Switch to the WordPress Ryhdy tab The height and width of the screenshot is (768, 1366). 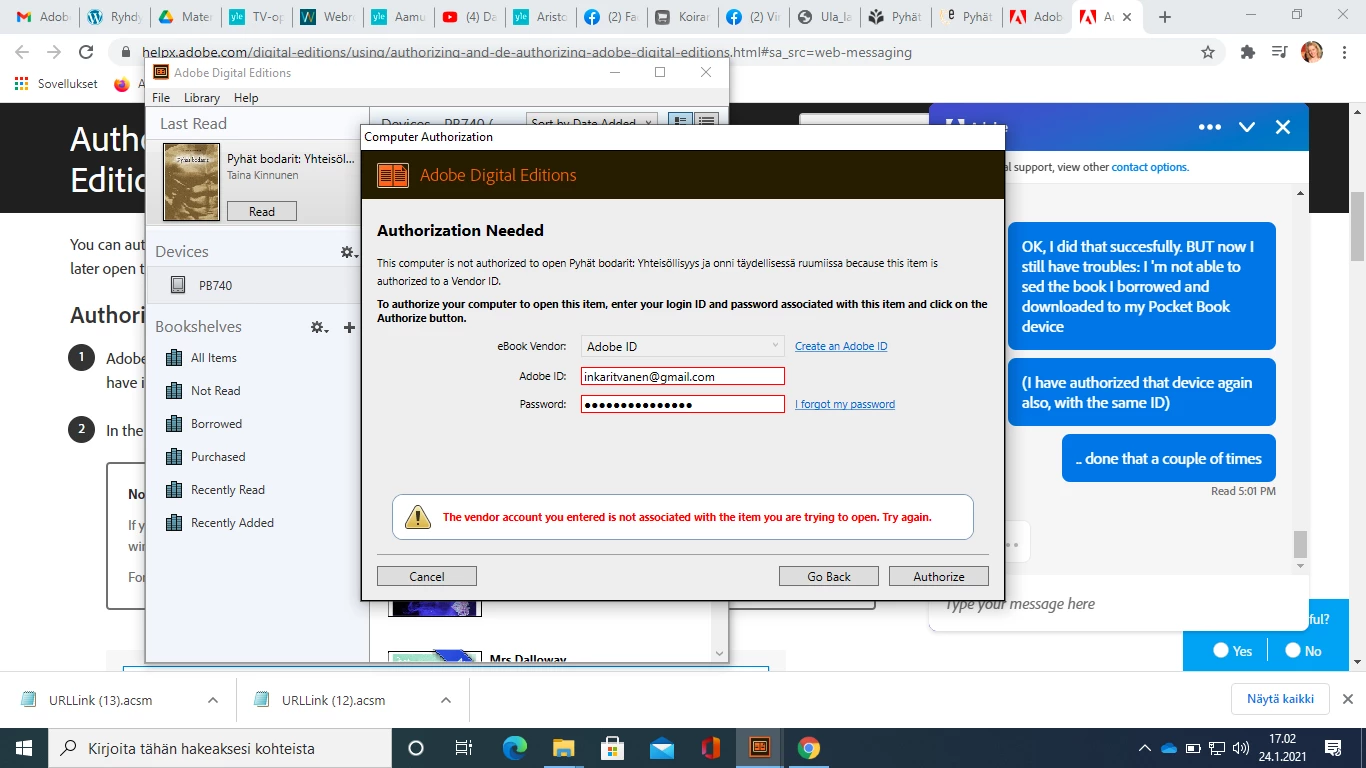coord(113,17)
